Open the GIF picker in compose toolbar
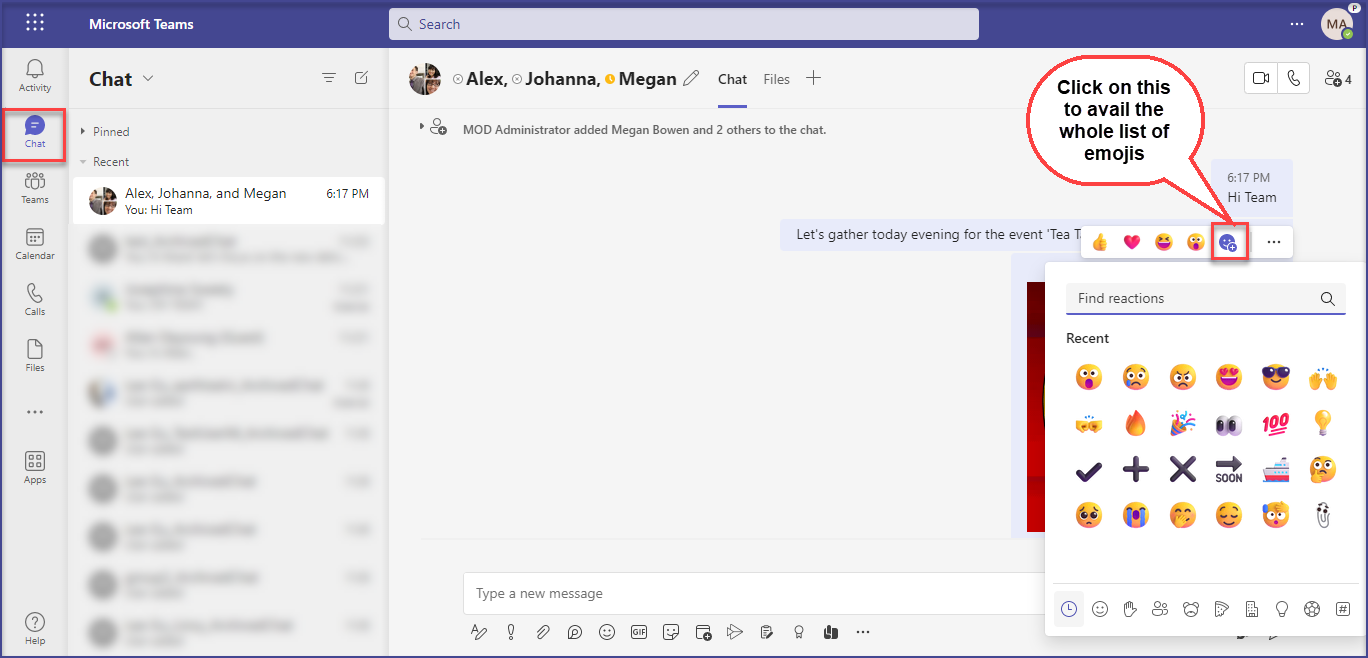The height and width of the screenshot is (658, 1368). coord(639,632)
